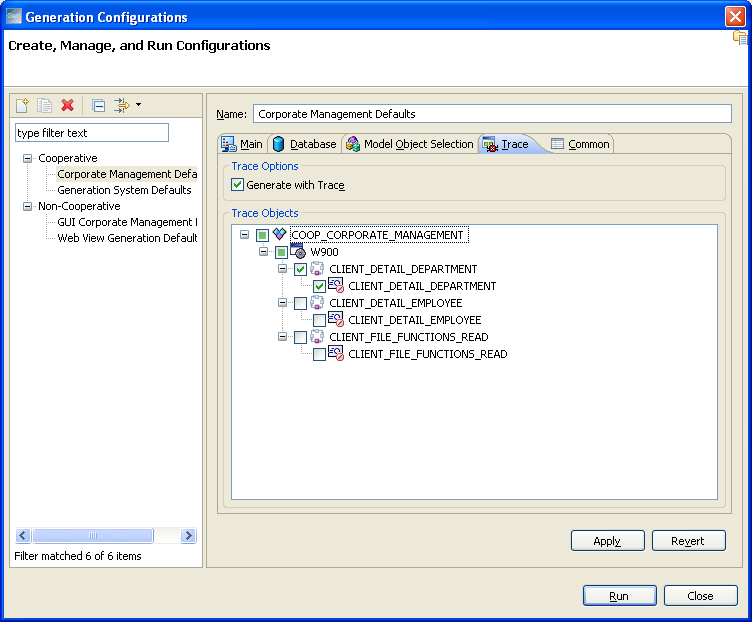Click the scroll right arrow in configurations list
Viewport: 752px width, 622px height.
[188, 535]
